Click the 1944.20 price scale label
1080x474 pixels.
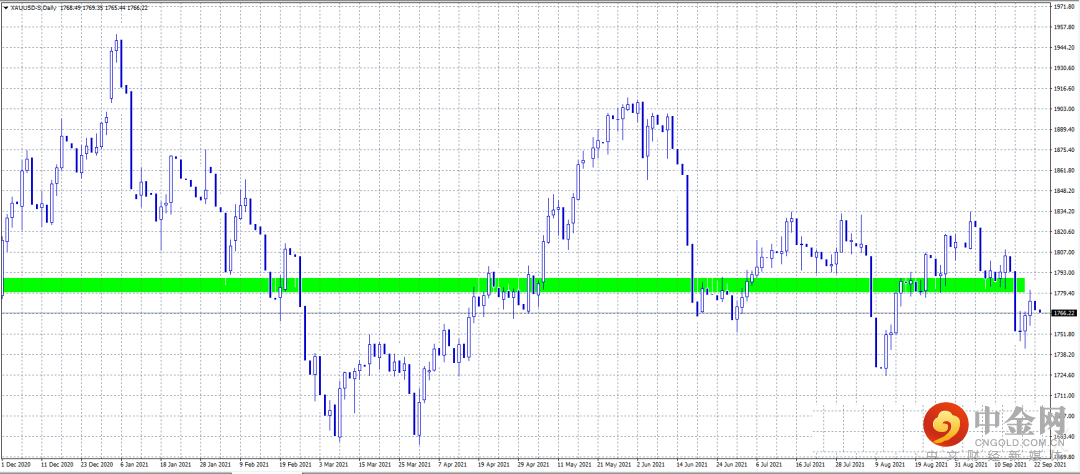click(1065, 48)
